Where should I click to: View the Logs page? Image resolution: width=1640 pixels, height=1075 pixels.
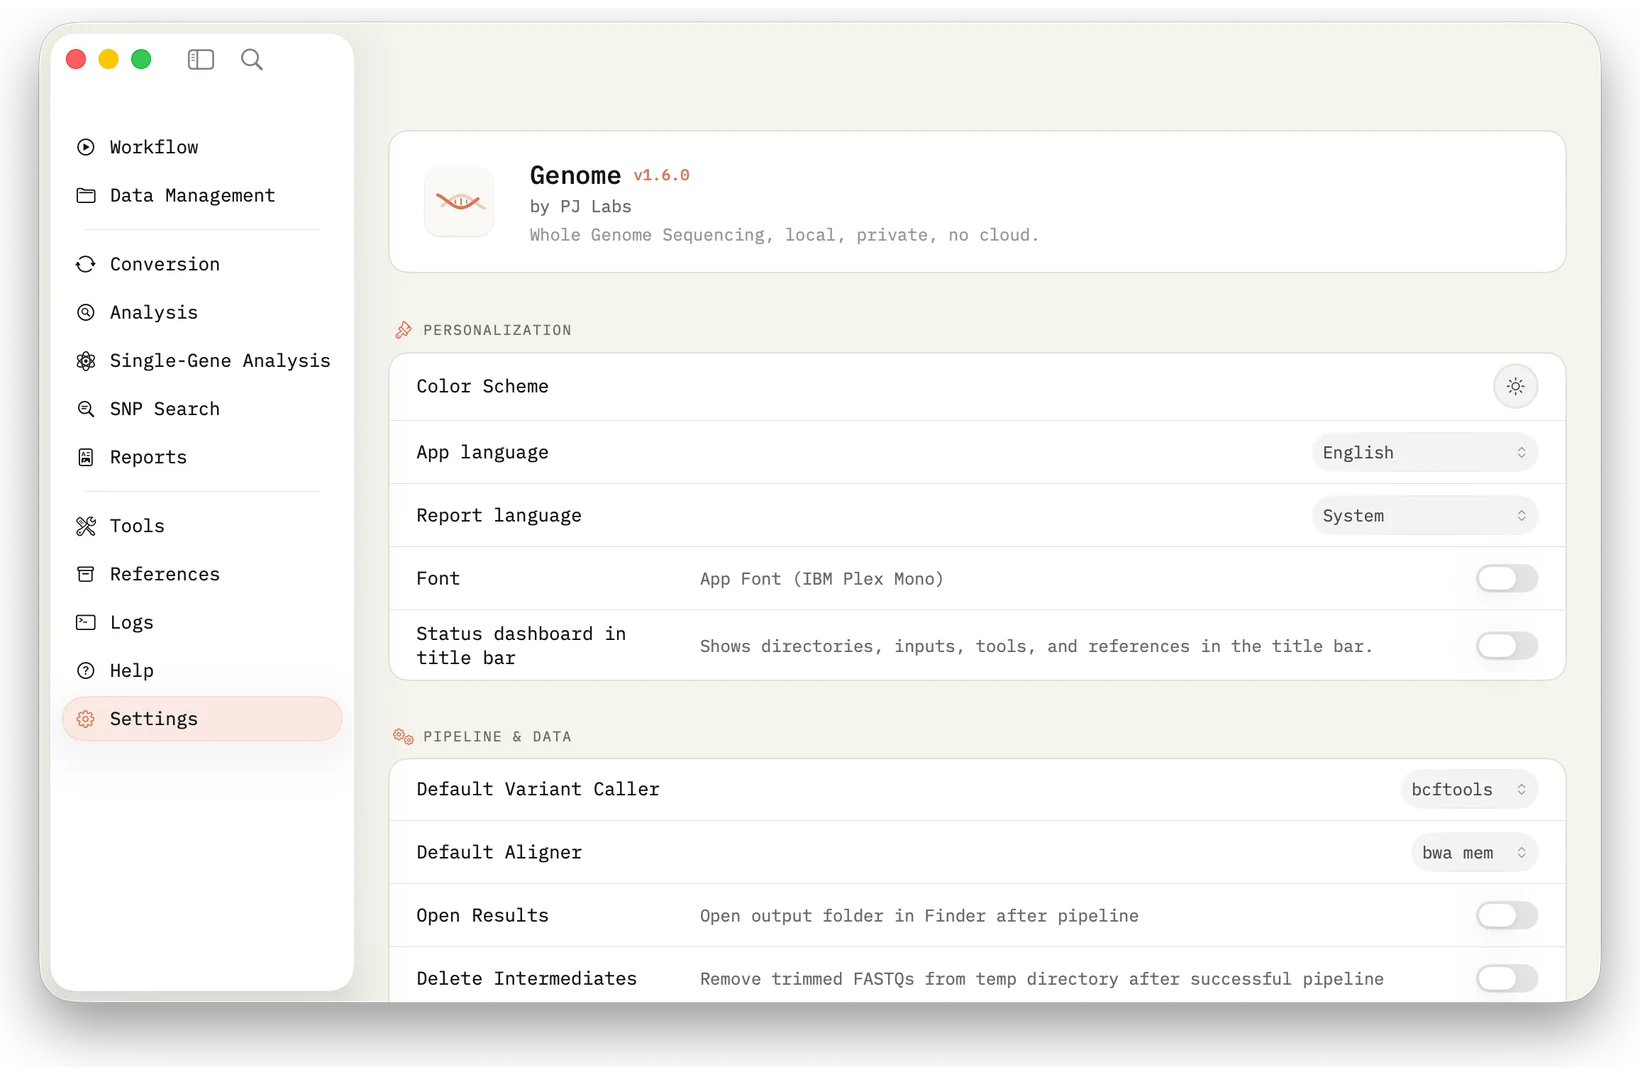pyautogui.click(x=202, y=622)
